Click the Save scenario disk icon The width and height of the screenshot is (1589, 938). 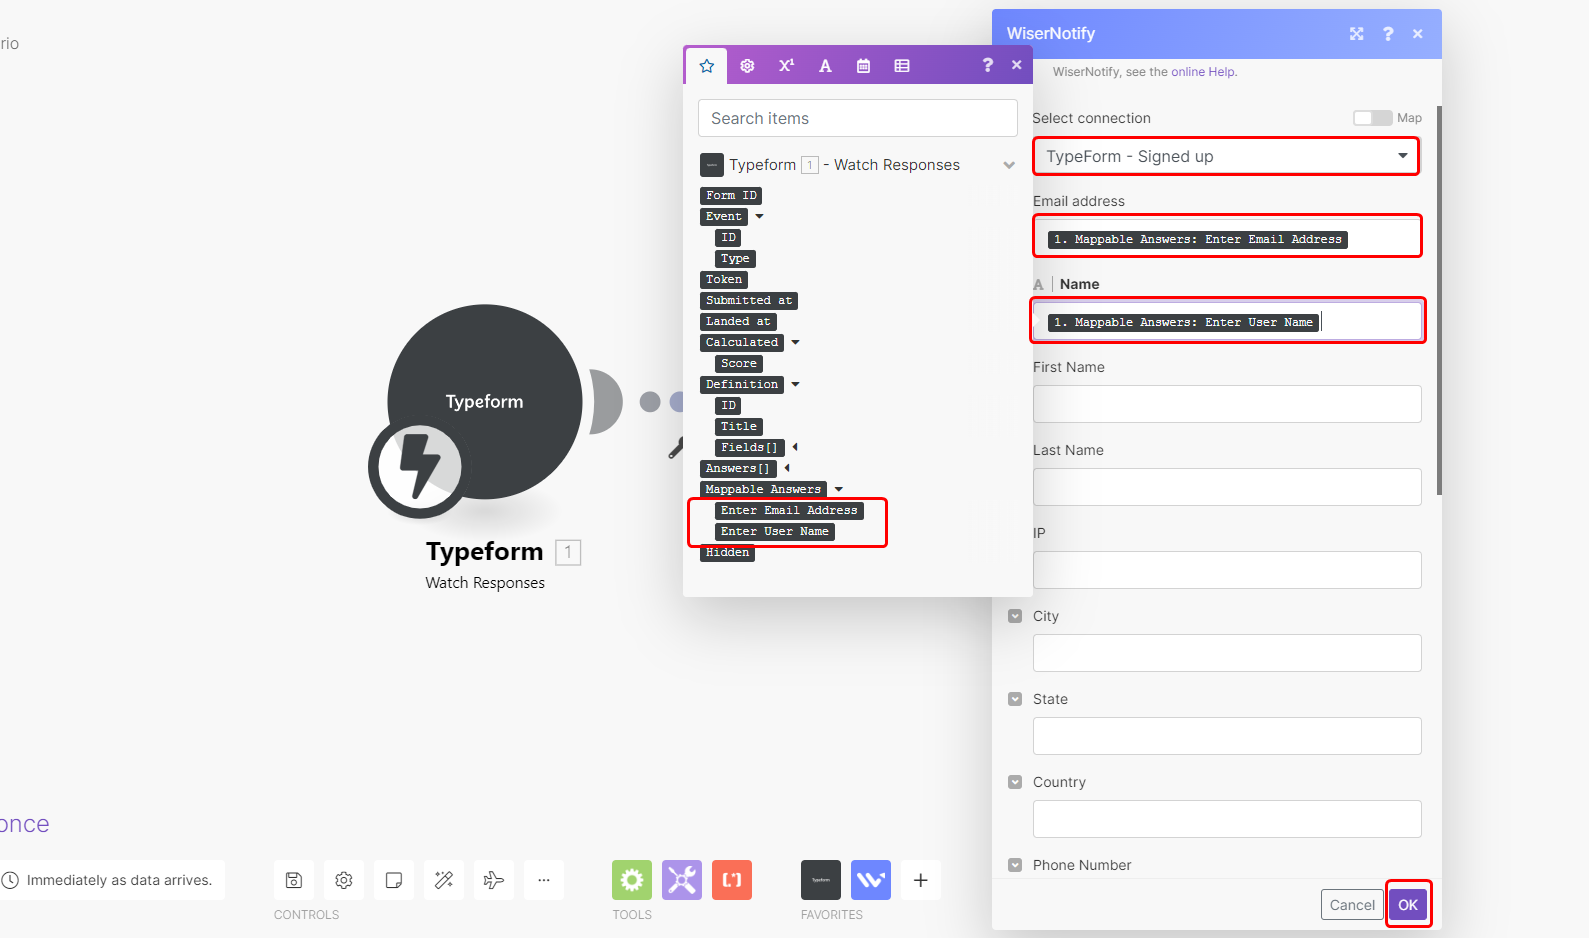coord(294,880)
